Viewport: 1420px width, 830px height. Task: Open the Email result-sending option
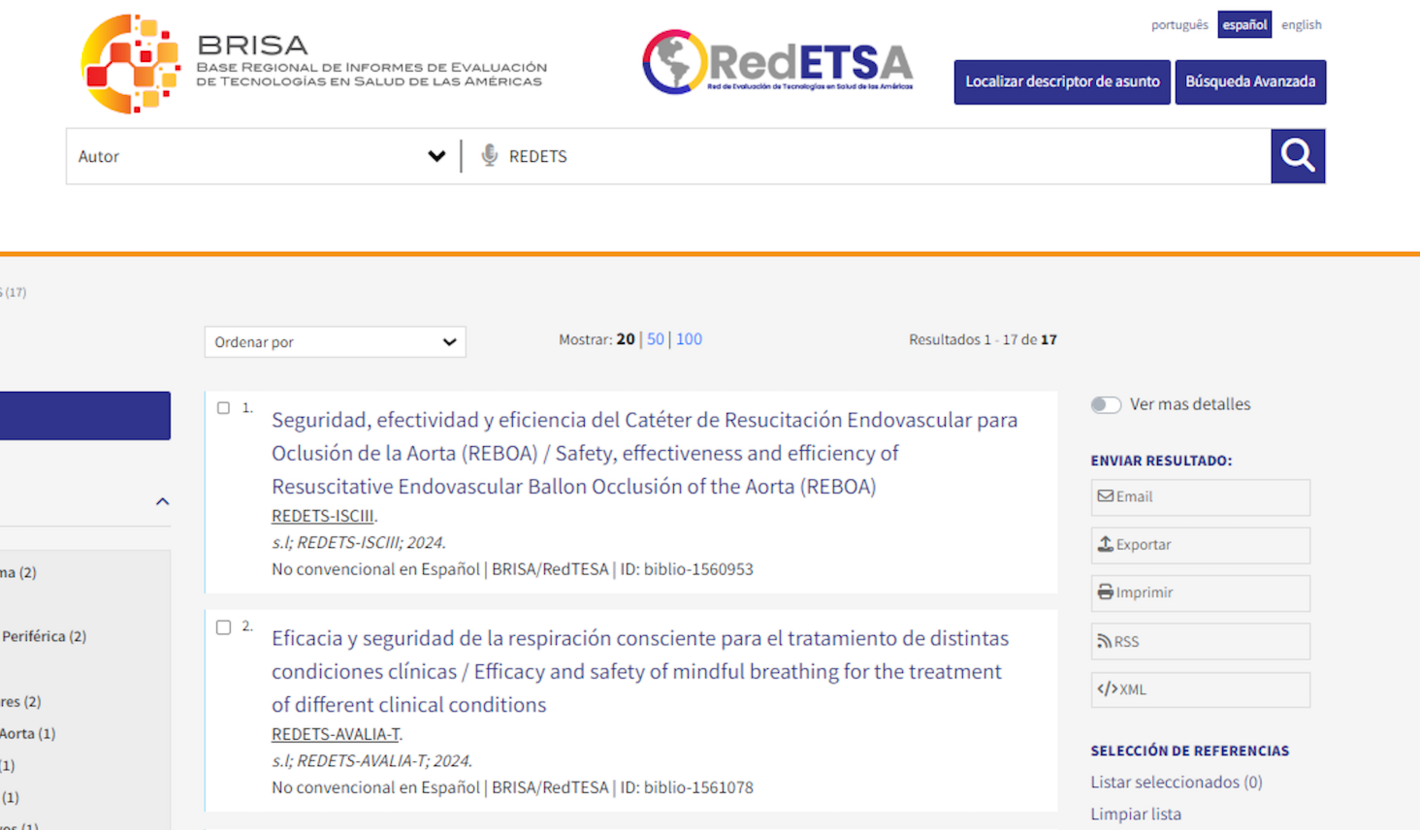1199,497
